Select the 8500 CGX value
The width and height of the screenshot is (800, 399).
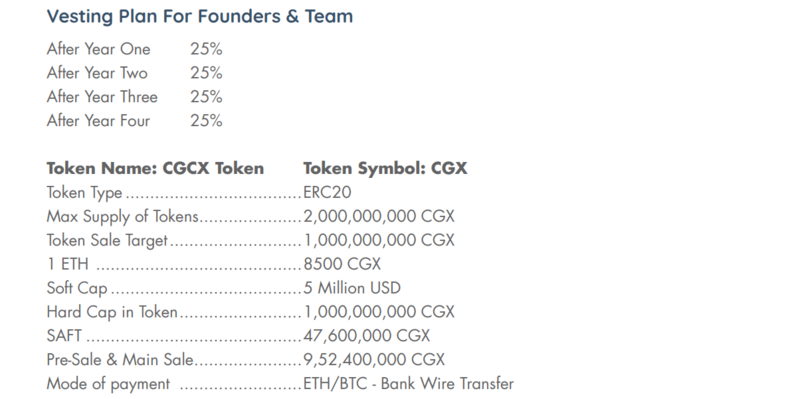tap(342, 264)
